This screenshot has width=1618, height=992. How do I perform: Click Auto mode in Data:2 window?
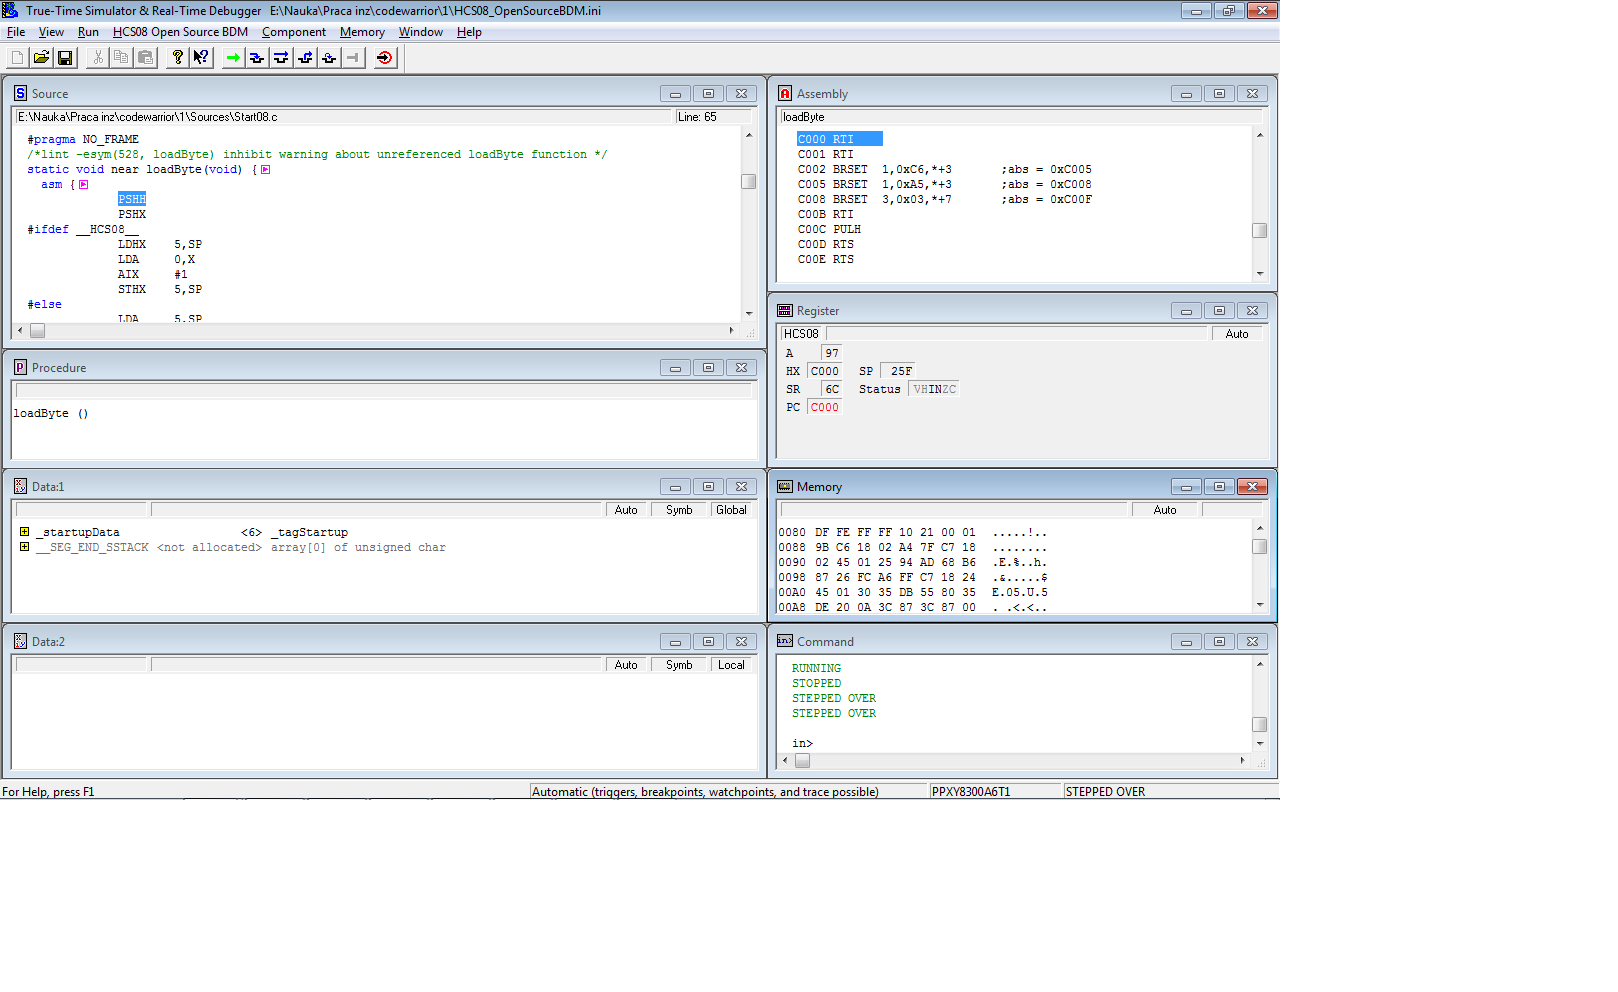pos(626,665)
